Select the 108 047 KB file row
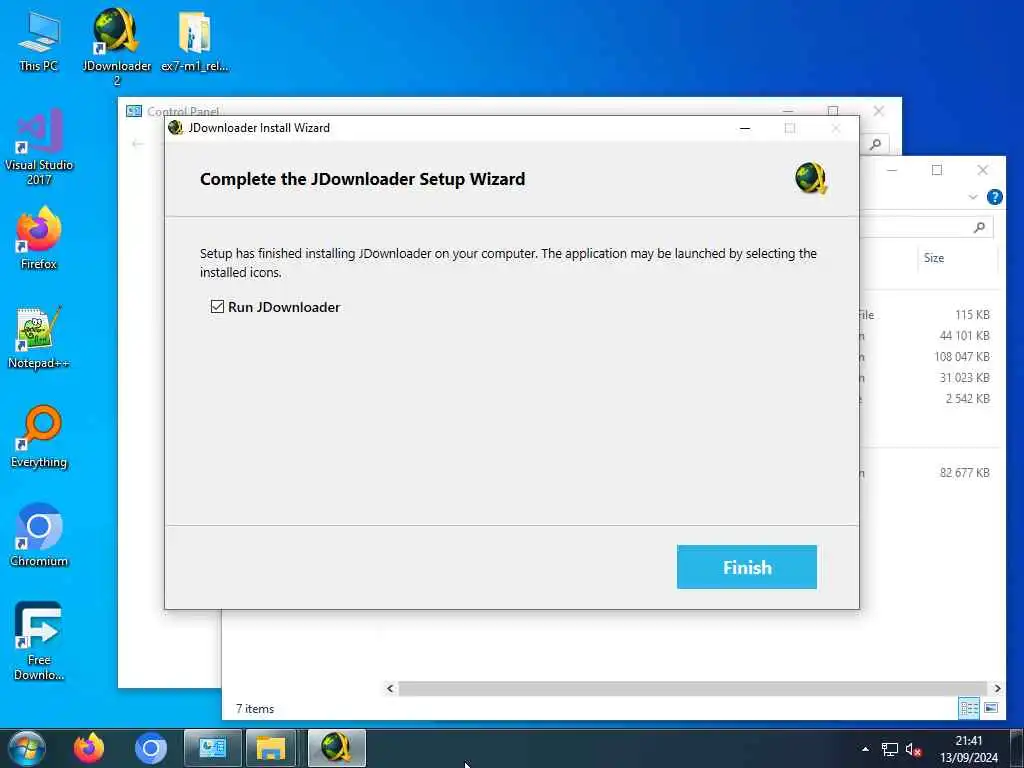Screen dimensions: 1024x768 931,357
